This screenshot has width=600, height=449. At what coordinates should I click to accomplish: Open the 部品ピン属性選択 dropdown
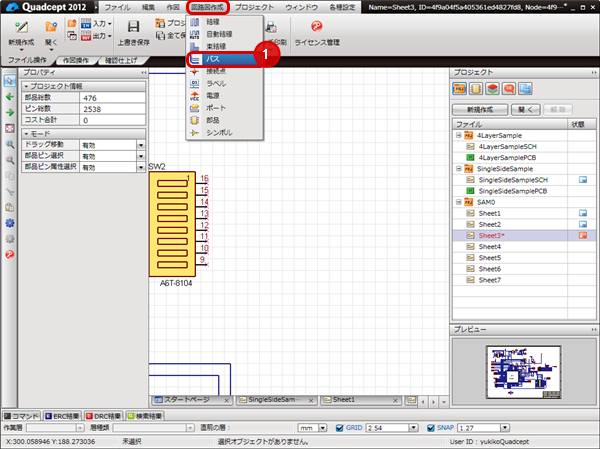[x=141, y=167]
